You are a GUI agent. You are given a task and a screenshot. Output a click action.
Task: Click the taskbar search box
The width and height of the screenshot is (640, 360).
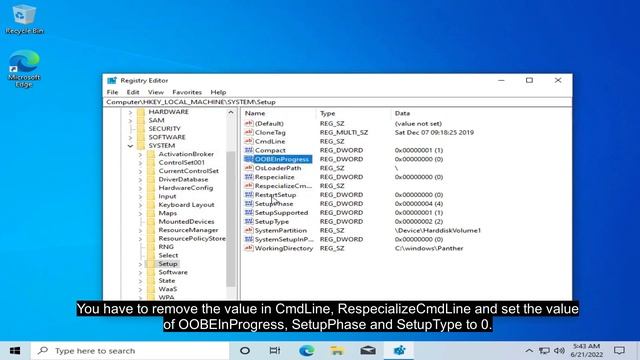pos(130,351)
